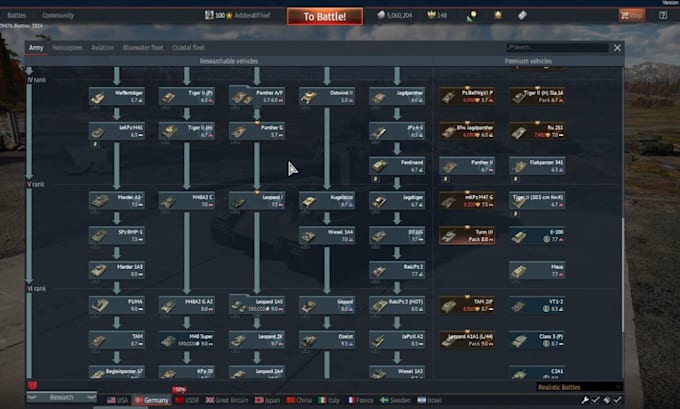This screenshot has height=409, width=680.
Task: Switch to the Israel nation tab
Action: click(429, 400)
